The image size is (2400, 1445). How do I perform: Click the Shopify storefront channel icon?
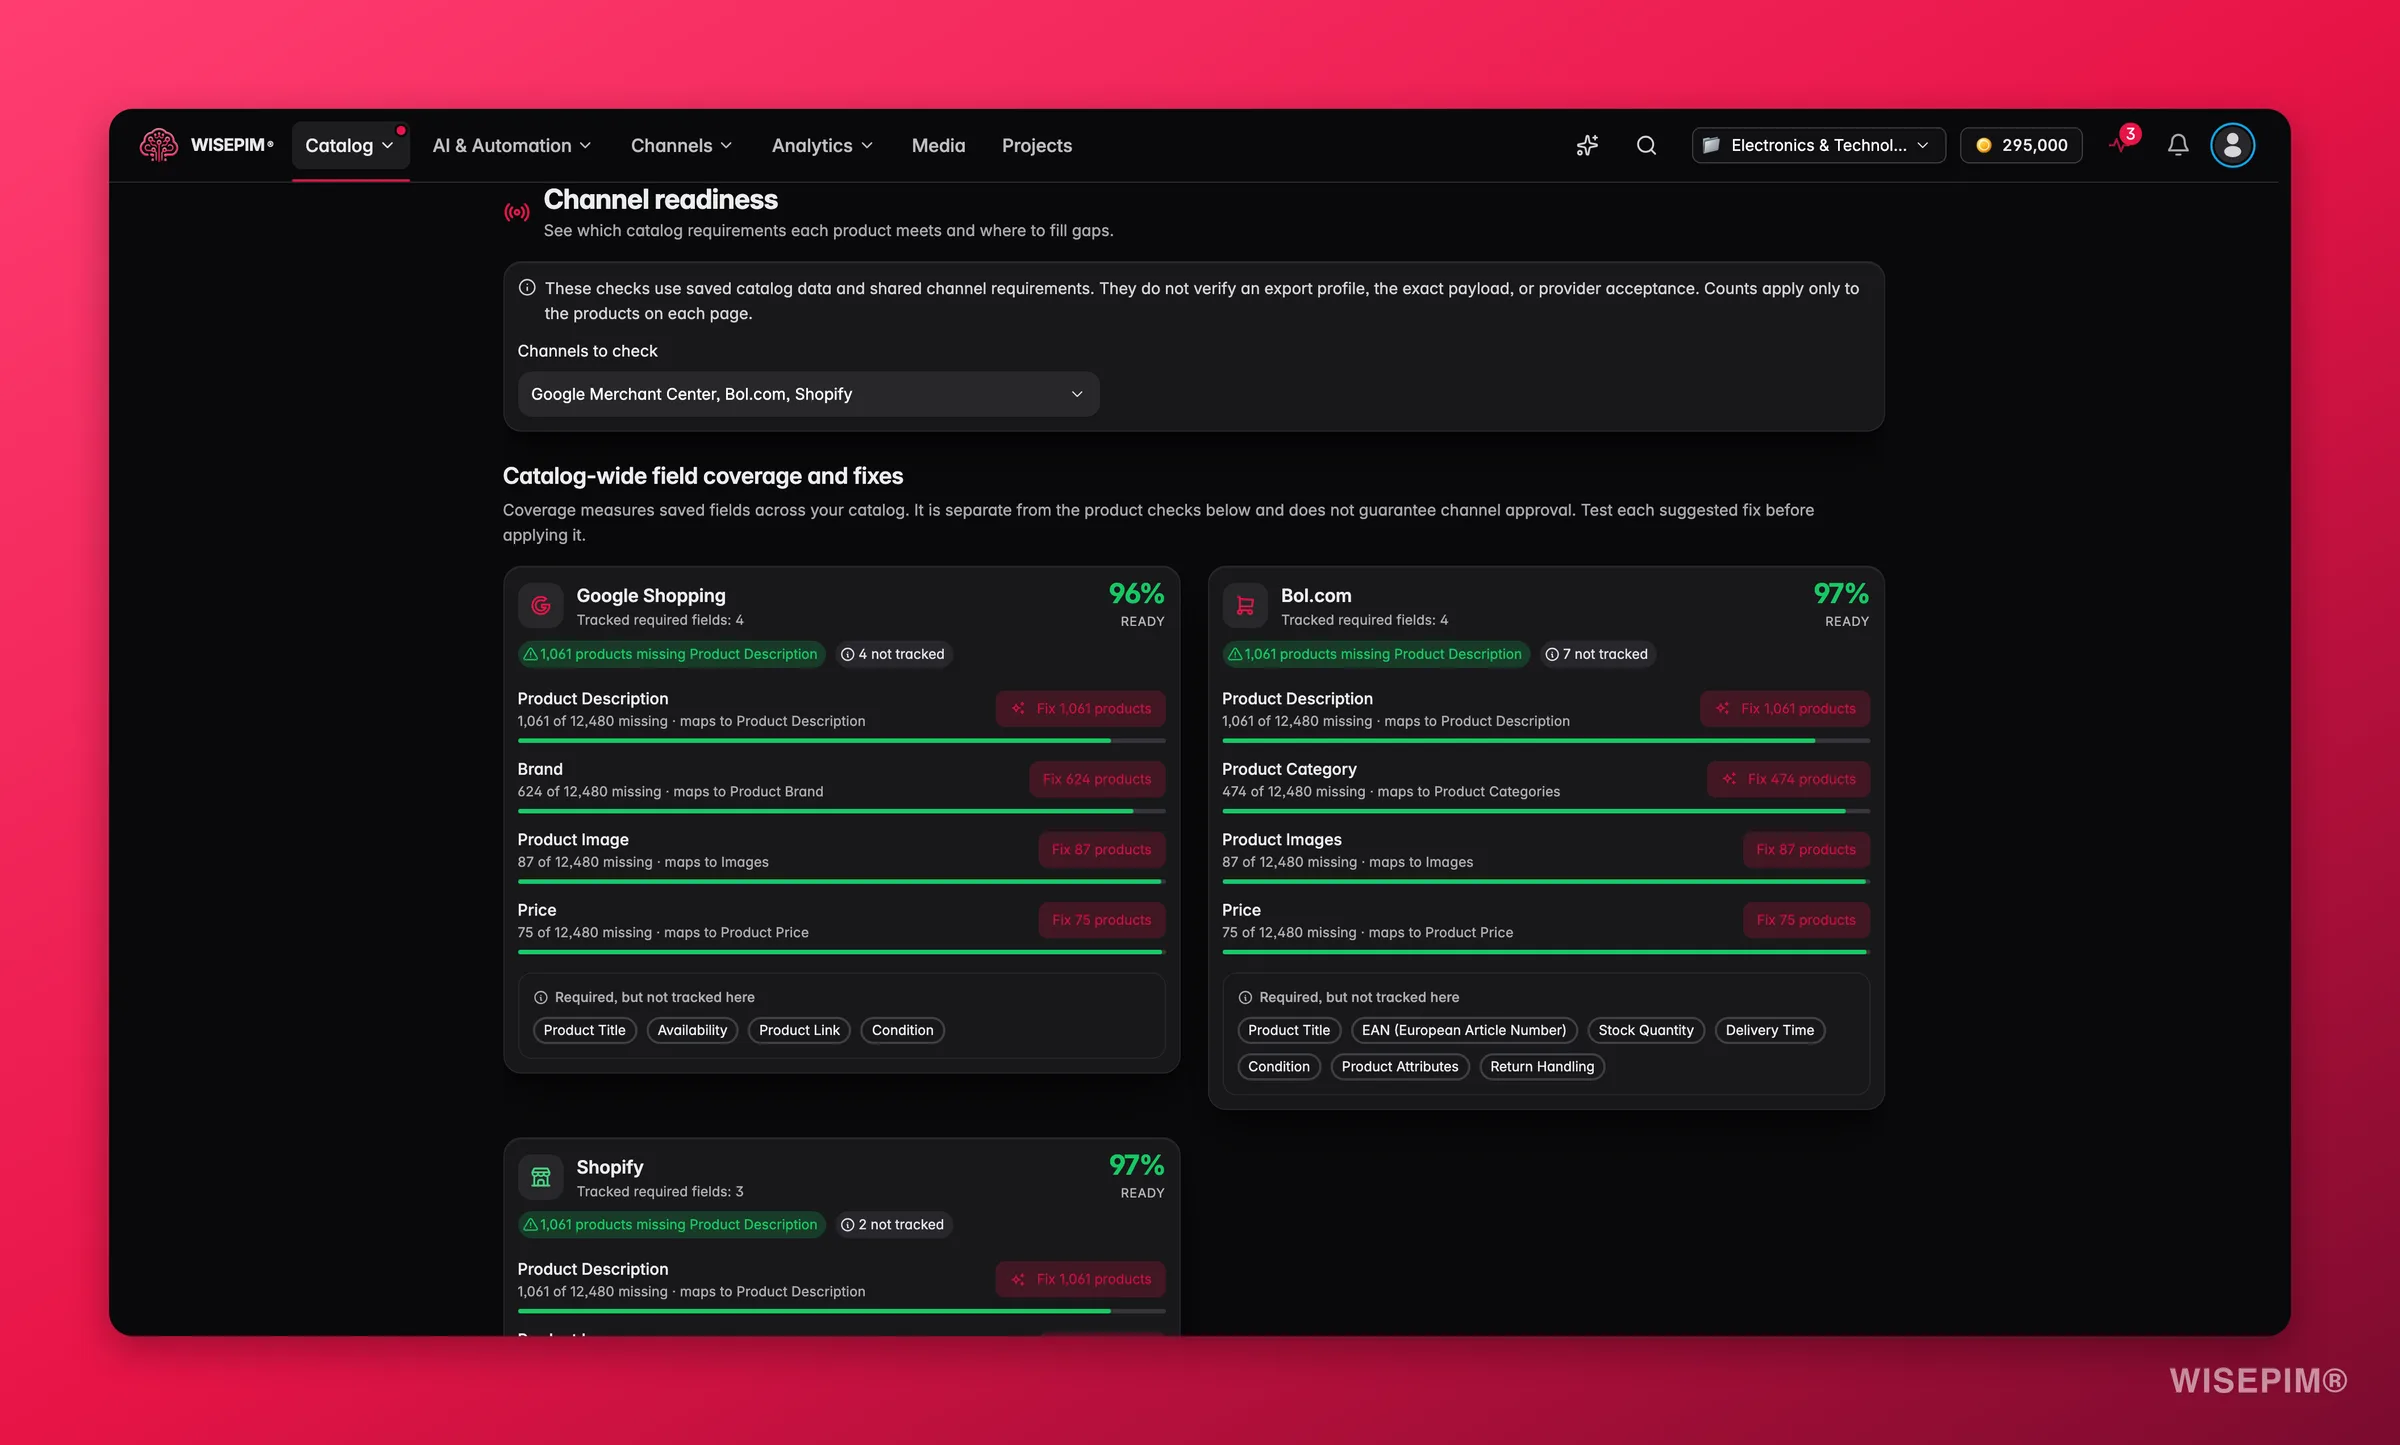click(541, 1177)
